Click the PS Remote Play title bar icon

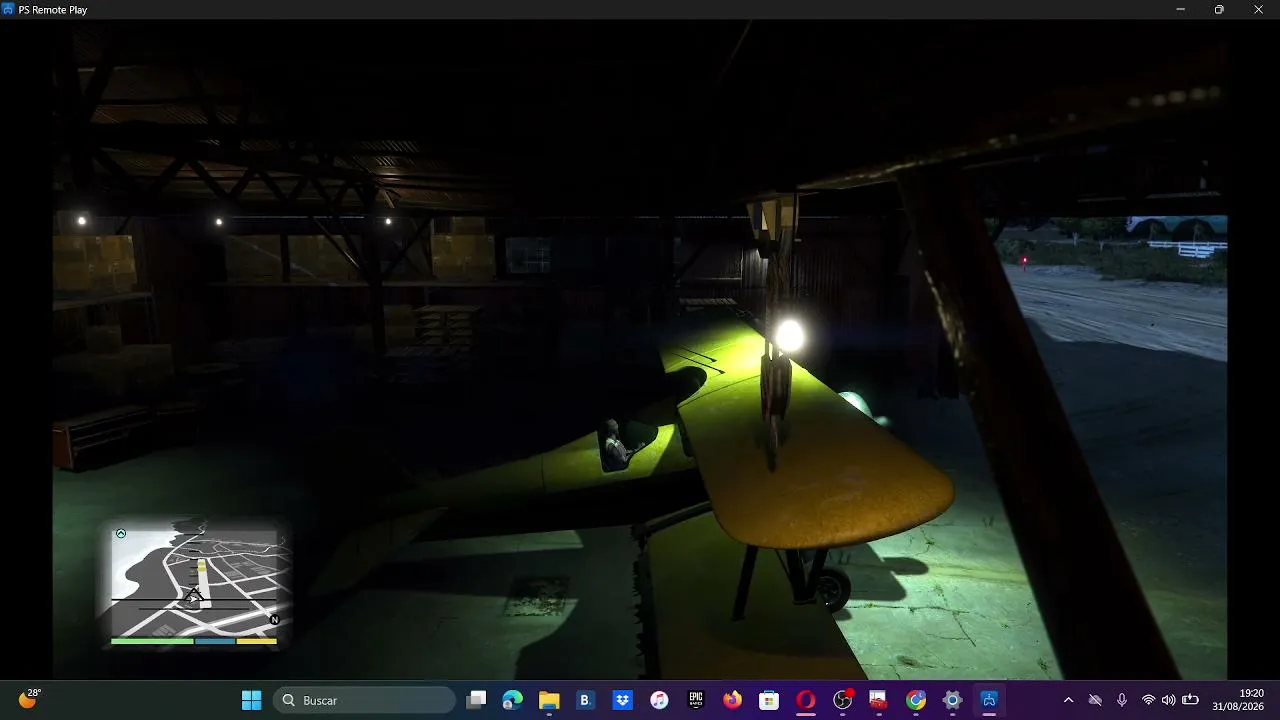[x=8, y=9]
